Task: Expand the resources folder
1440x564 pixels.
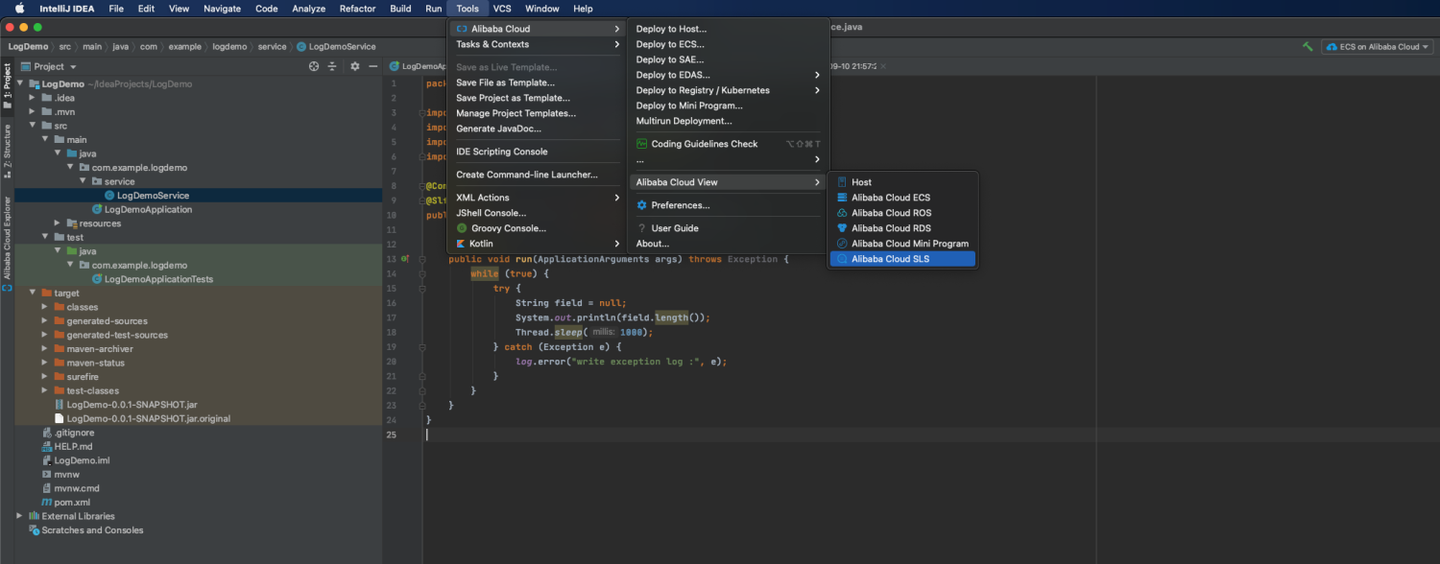Action: pyautogui.click(x=58, y=223)
